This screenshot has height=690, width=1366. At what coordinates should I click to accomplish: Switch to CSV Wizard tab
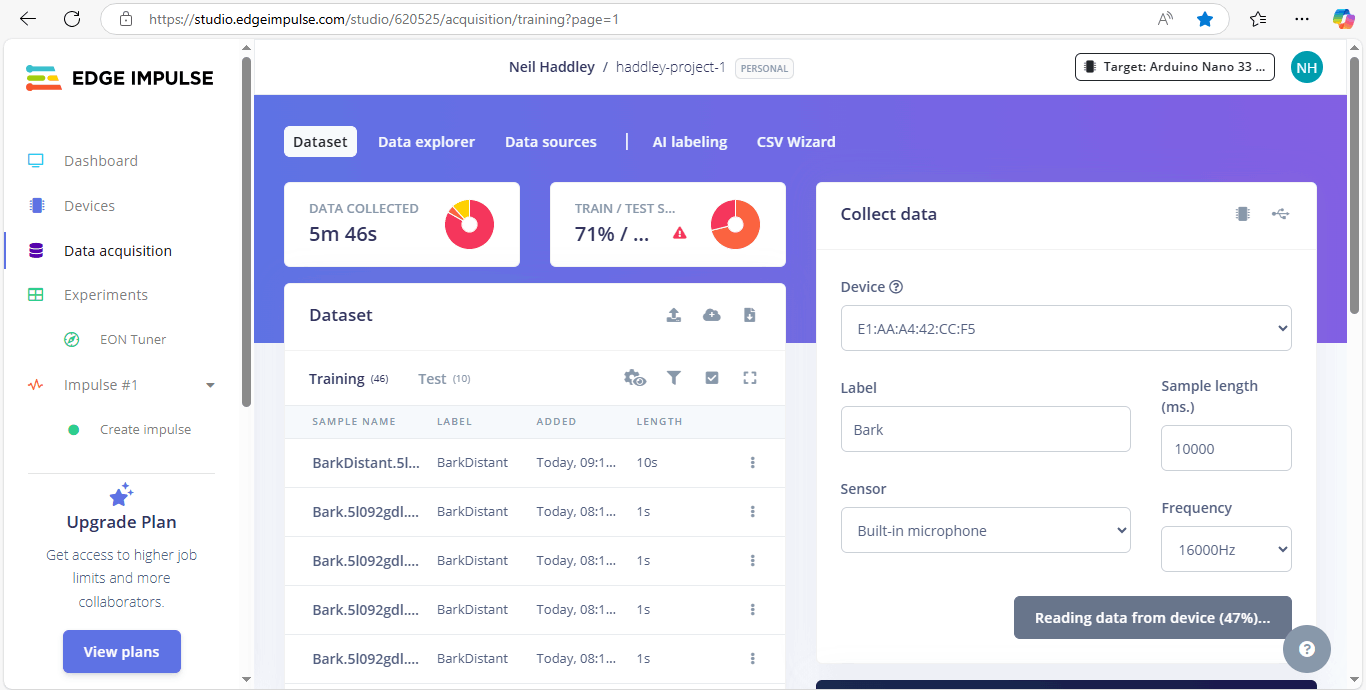pos(796,142)
